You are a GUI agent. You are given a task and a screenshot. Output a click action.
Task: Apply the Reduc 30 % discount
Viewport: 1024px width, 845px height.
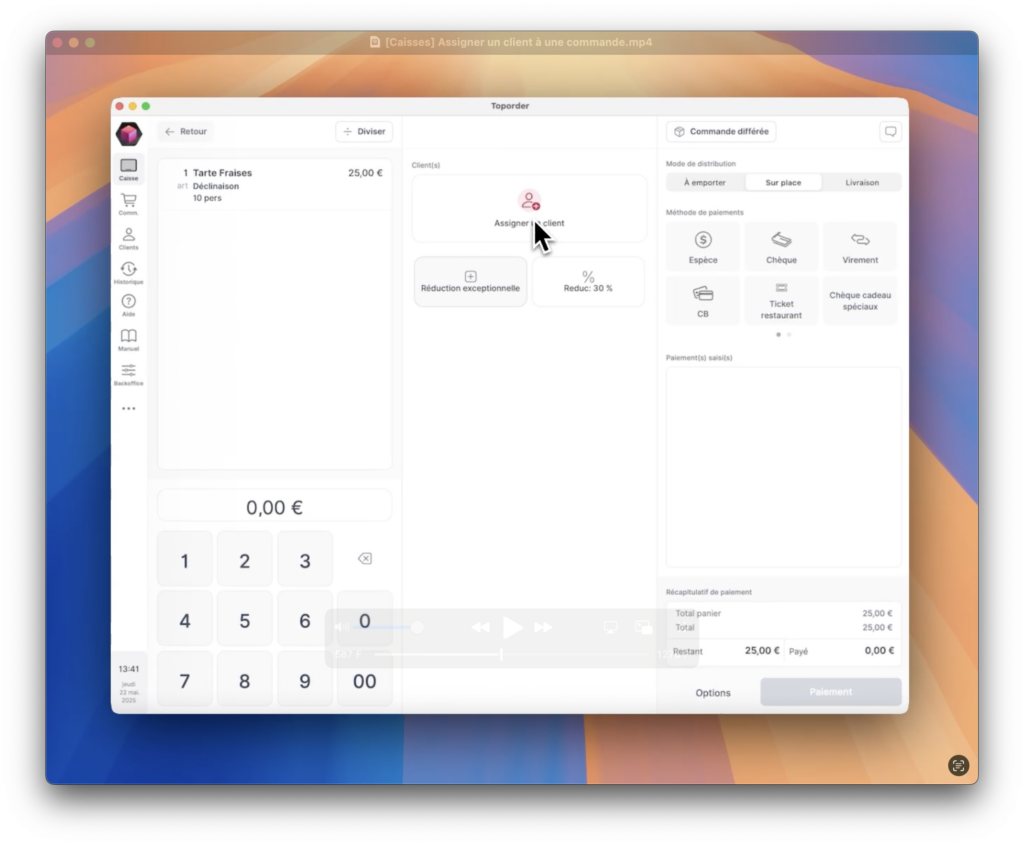click(x=588, y=281)
